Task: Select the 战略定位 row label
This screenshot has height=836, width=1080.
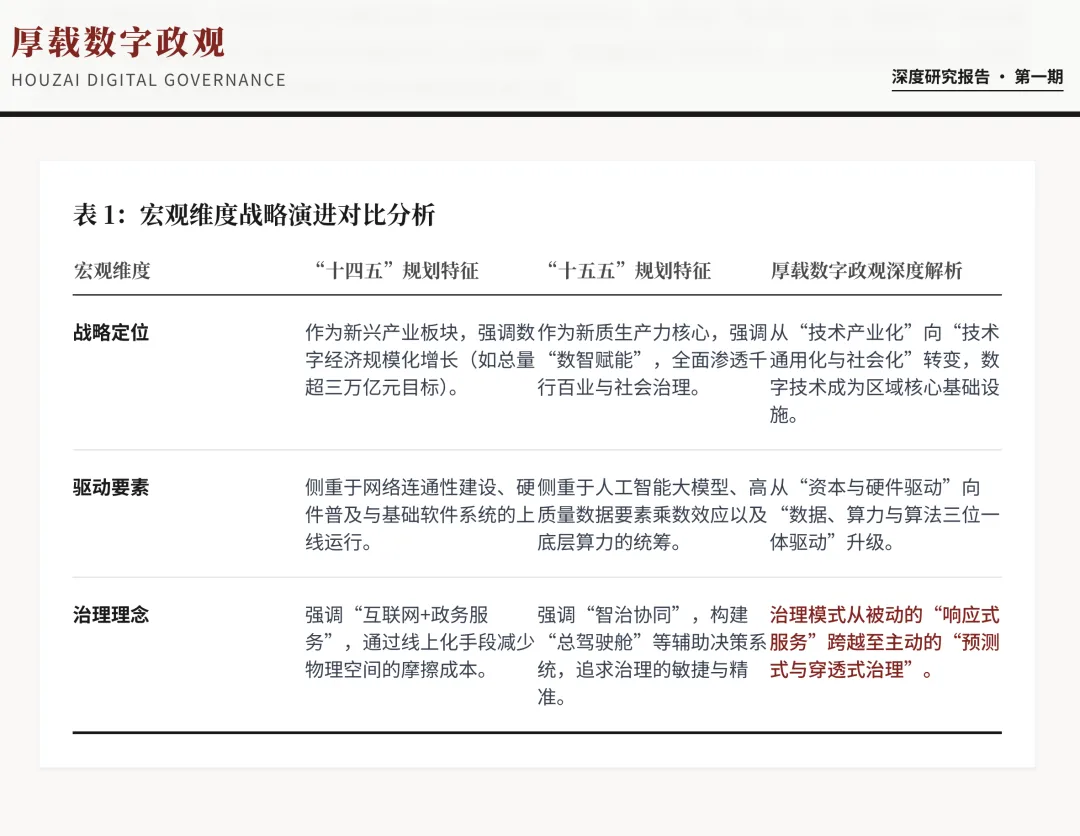Action: click(x=111, y=333)
